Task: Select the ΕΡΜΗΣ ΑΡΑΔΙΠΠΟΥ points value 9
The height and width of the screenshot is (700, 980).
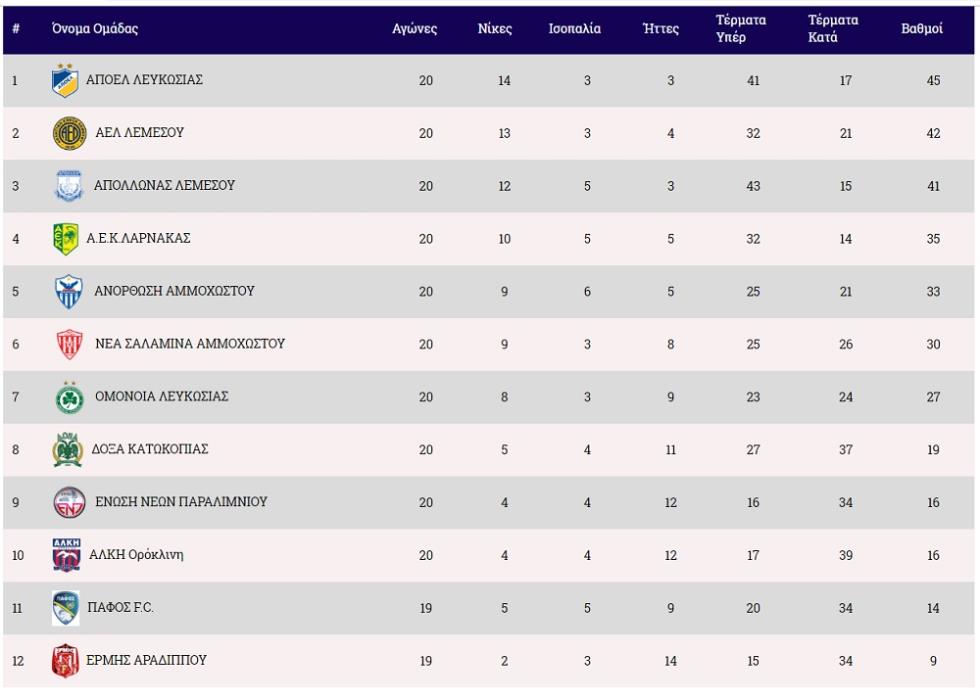Action: (933, 661)
